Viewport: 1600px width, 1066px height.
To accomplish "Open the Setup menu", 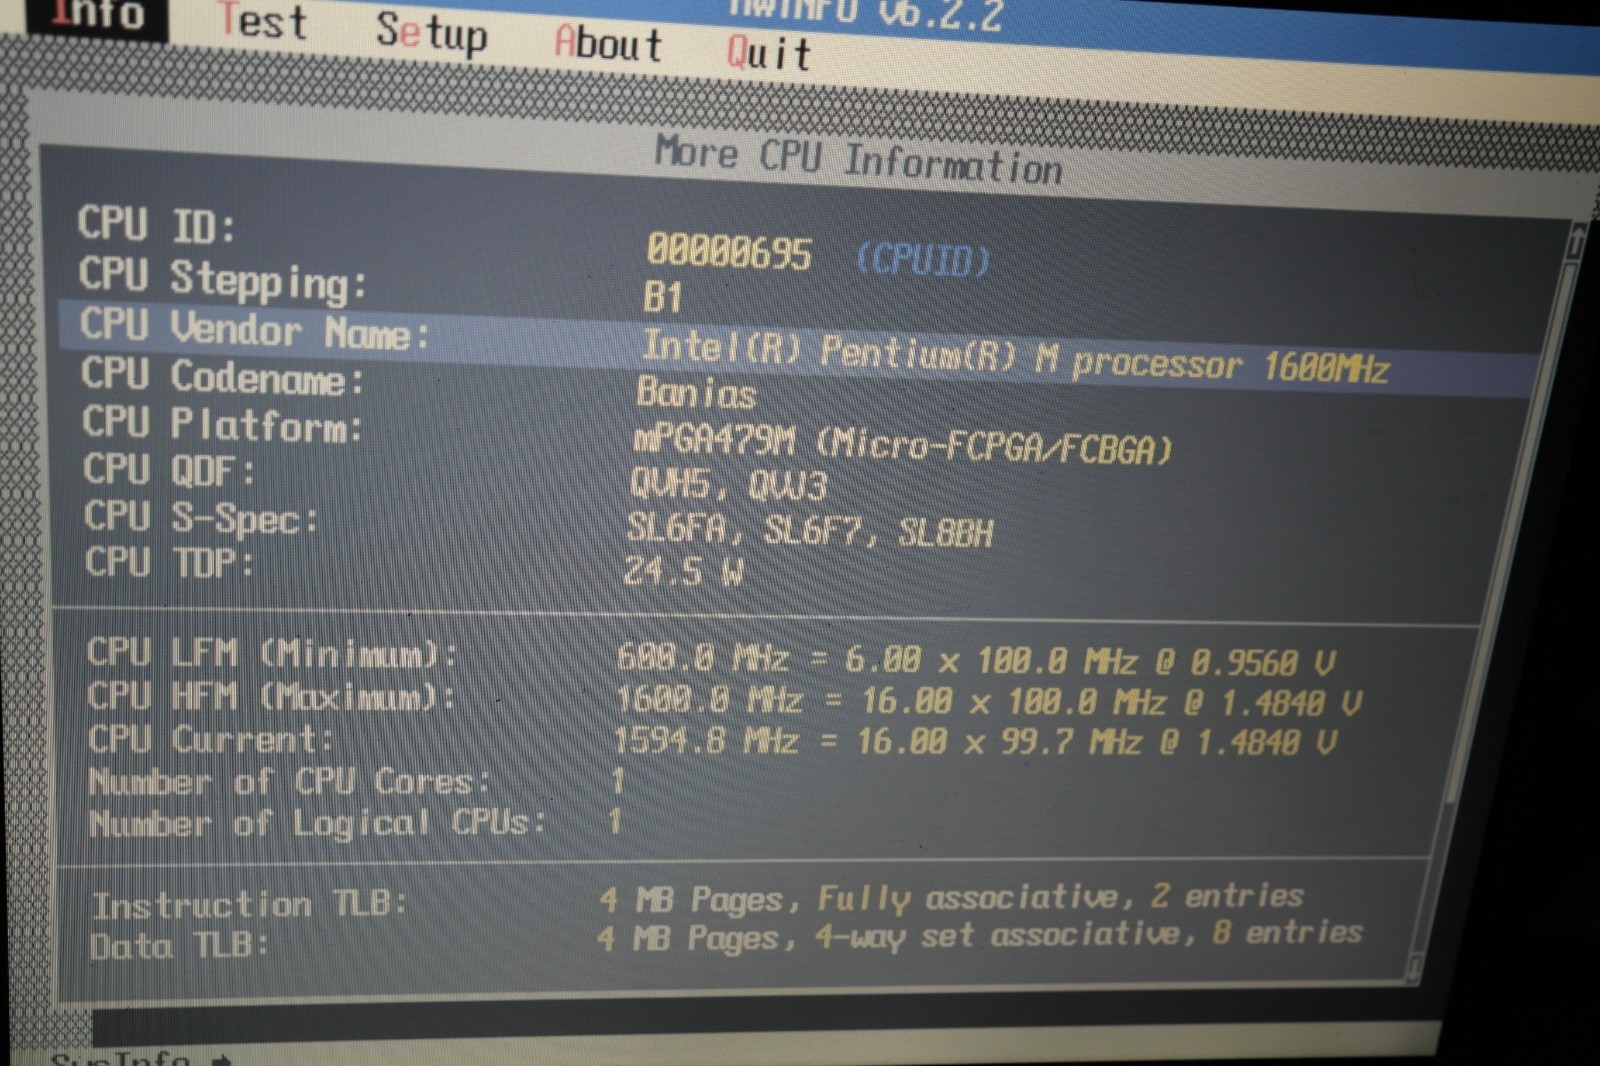I will click(432, 33).
